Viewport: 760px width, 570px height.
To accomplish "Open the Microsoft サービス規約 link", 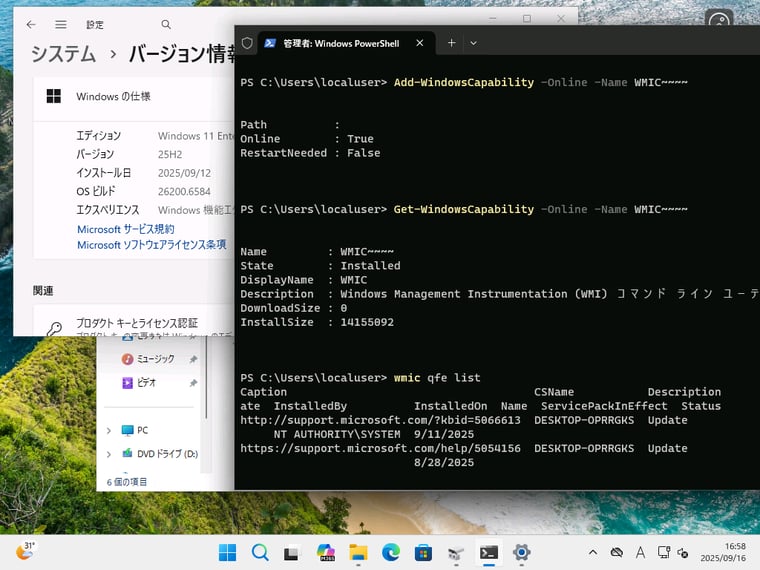I will click(126, 229).
